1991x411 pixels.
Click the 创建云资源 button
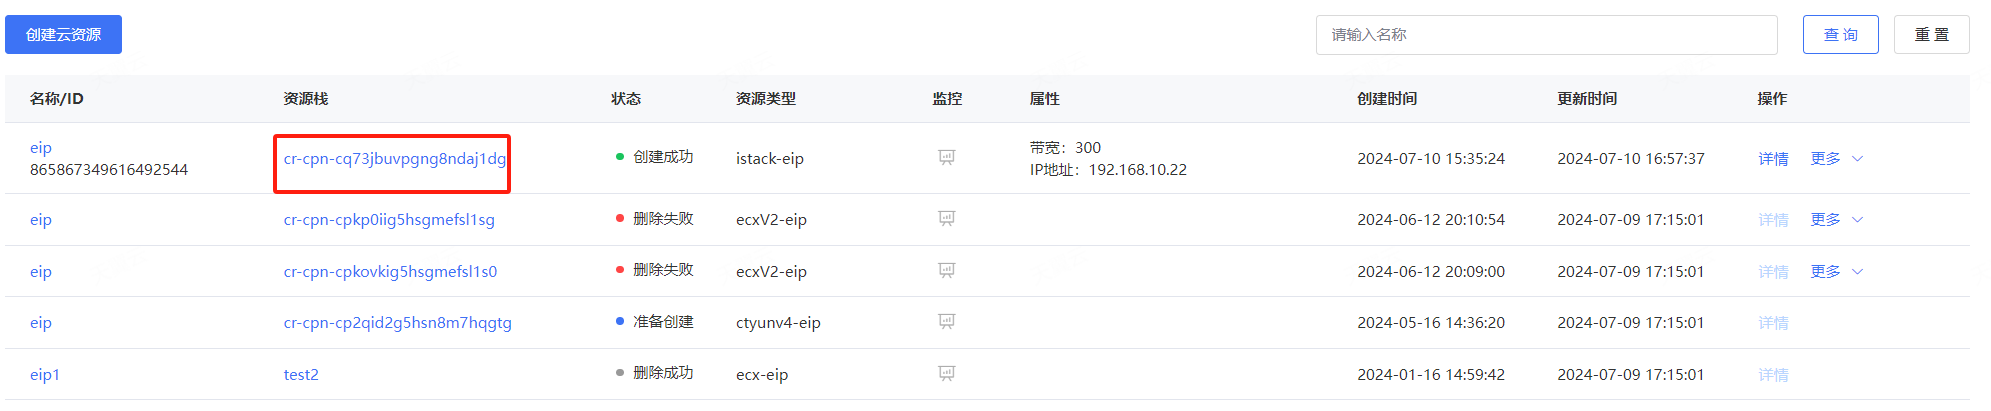tap(63, 34)
